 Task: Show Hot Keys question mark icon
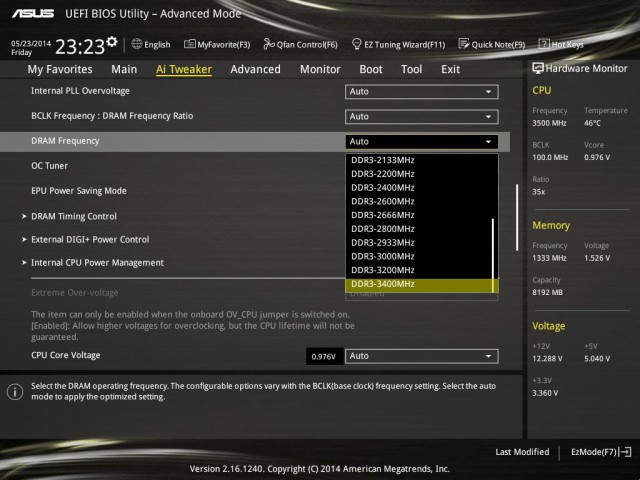544,44
